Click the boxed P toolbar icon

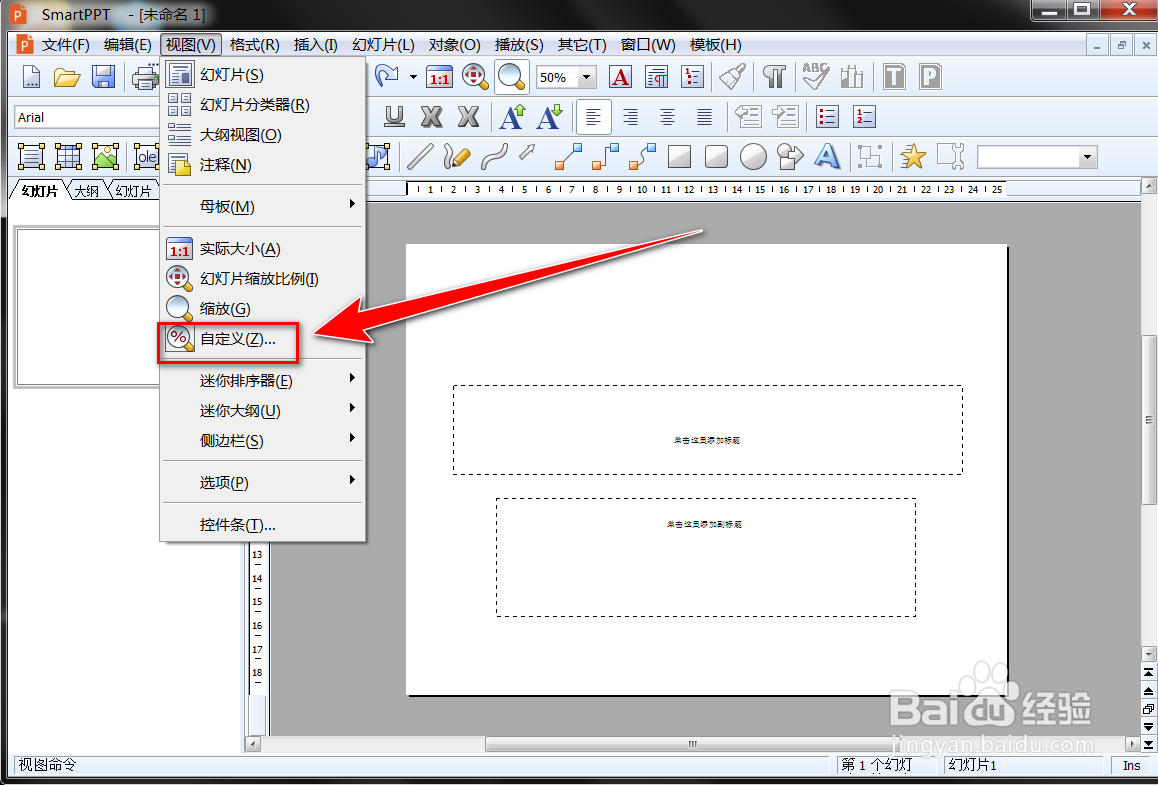tap(930, 77)
